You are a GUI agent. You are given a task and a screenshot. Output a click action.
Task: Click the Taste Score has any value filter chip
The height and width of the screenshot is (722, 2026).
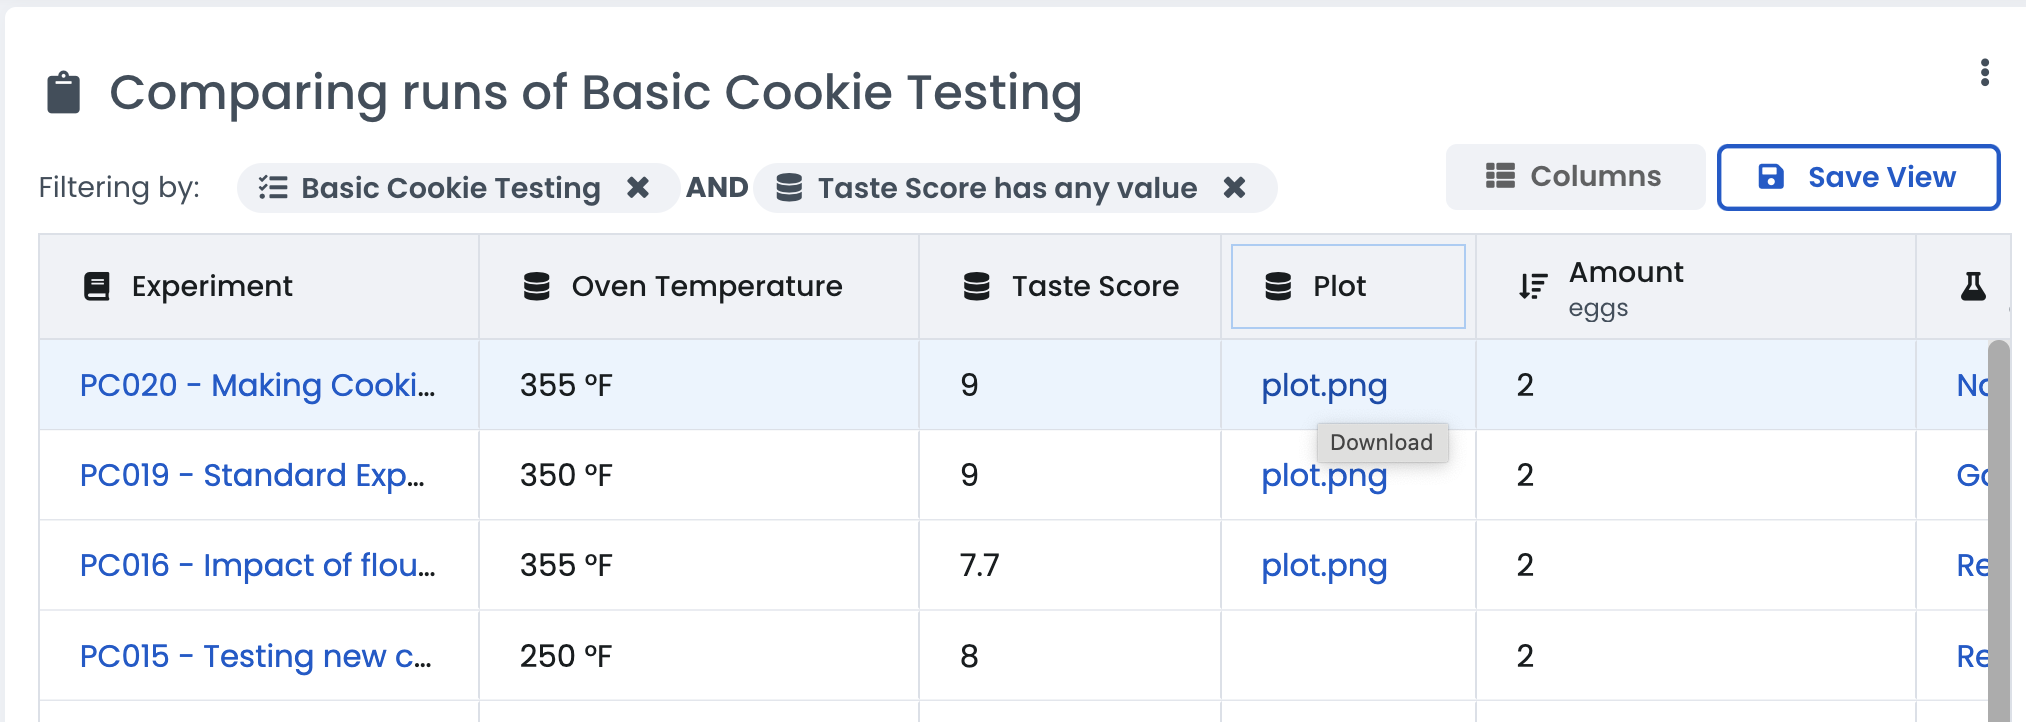(1006, 188)
